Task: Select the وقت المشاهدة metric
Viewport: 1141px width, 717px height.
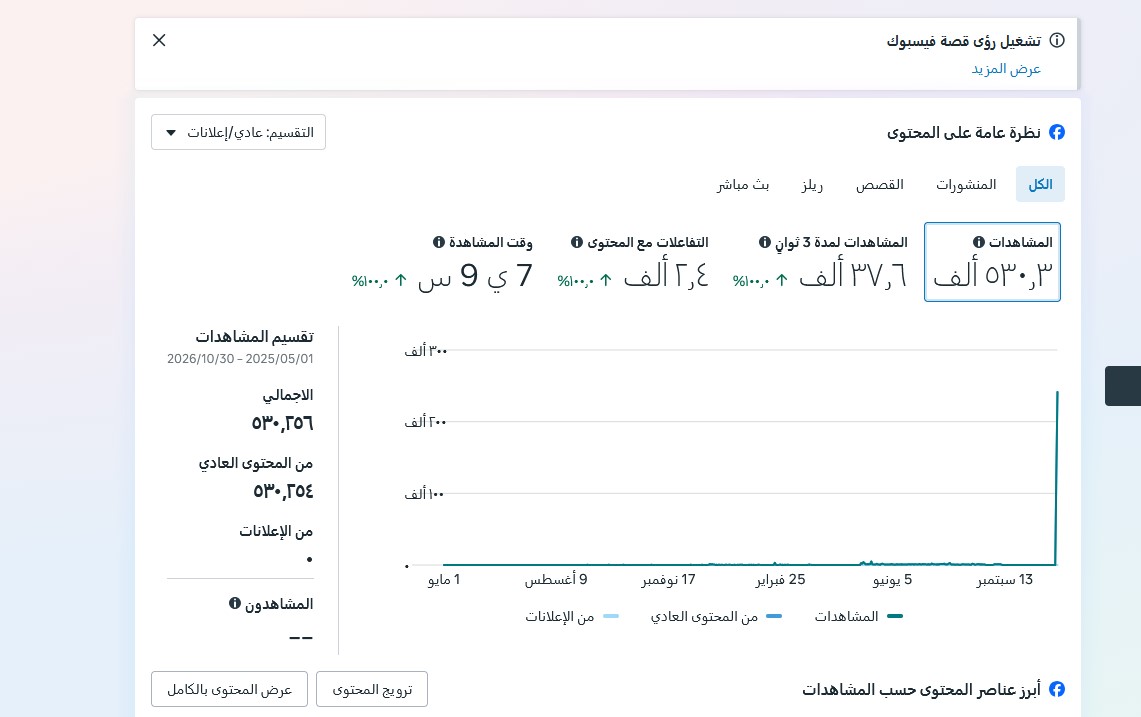Action: click(442, 262)
